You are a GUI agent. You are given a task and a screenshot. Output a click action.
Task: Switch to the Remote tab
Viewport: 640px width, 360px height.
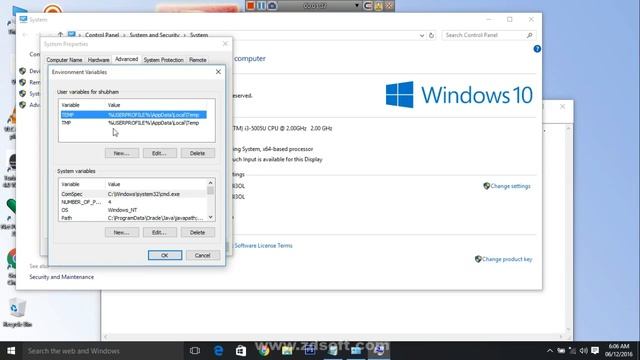click(x=198, y=60)
